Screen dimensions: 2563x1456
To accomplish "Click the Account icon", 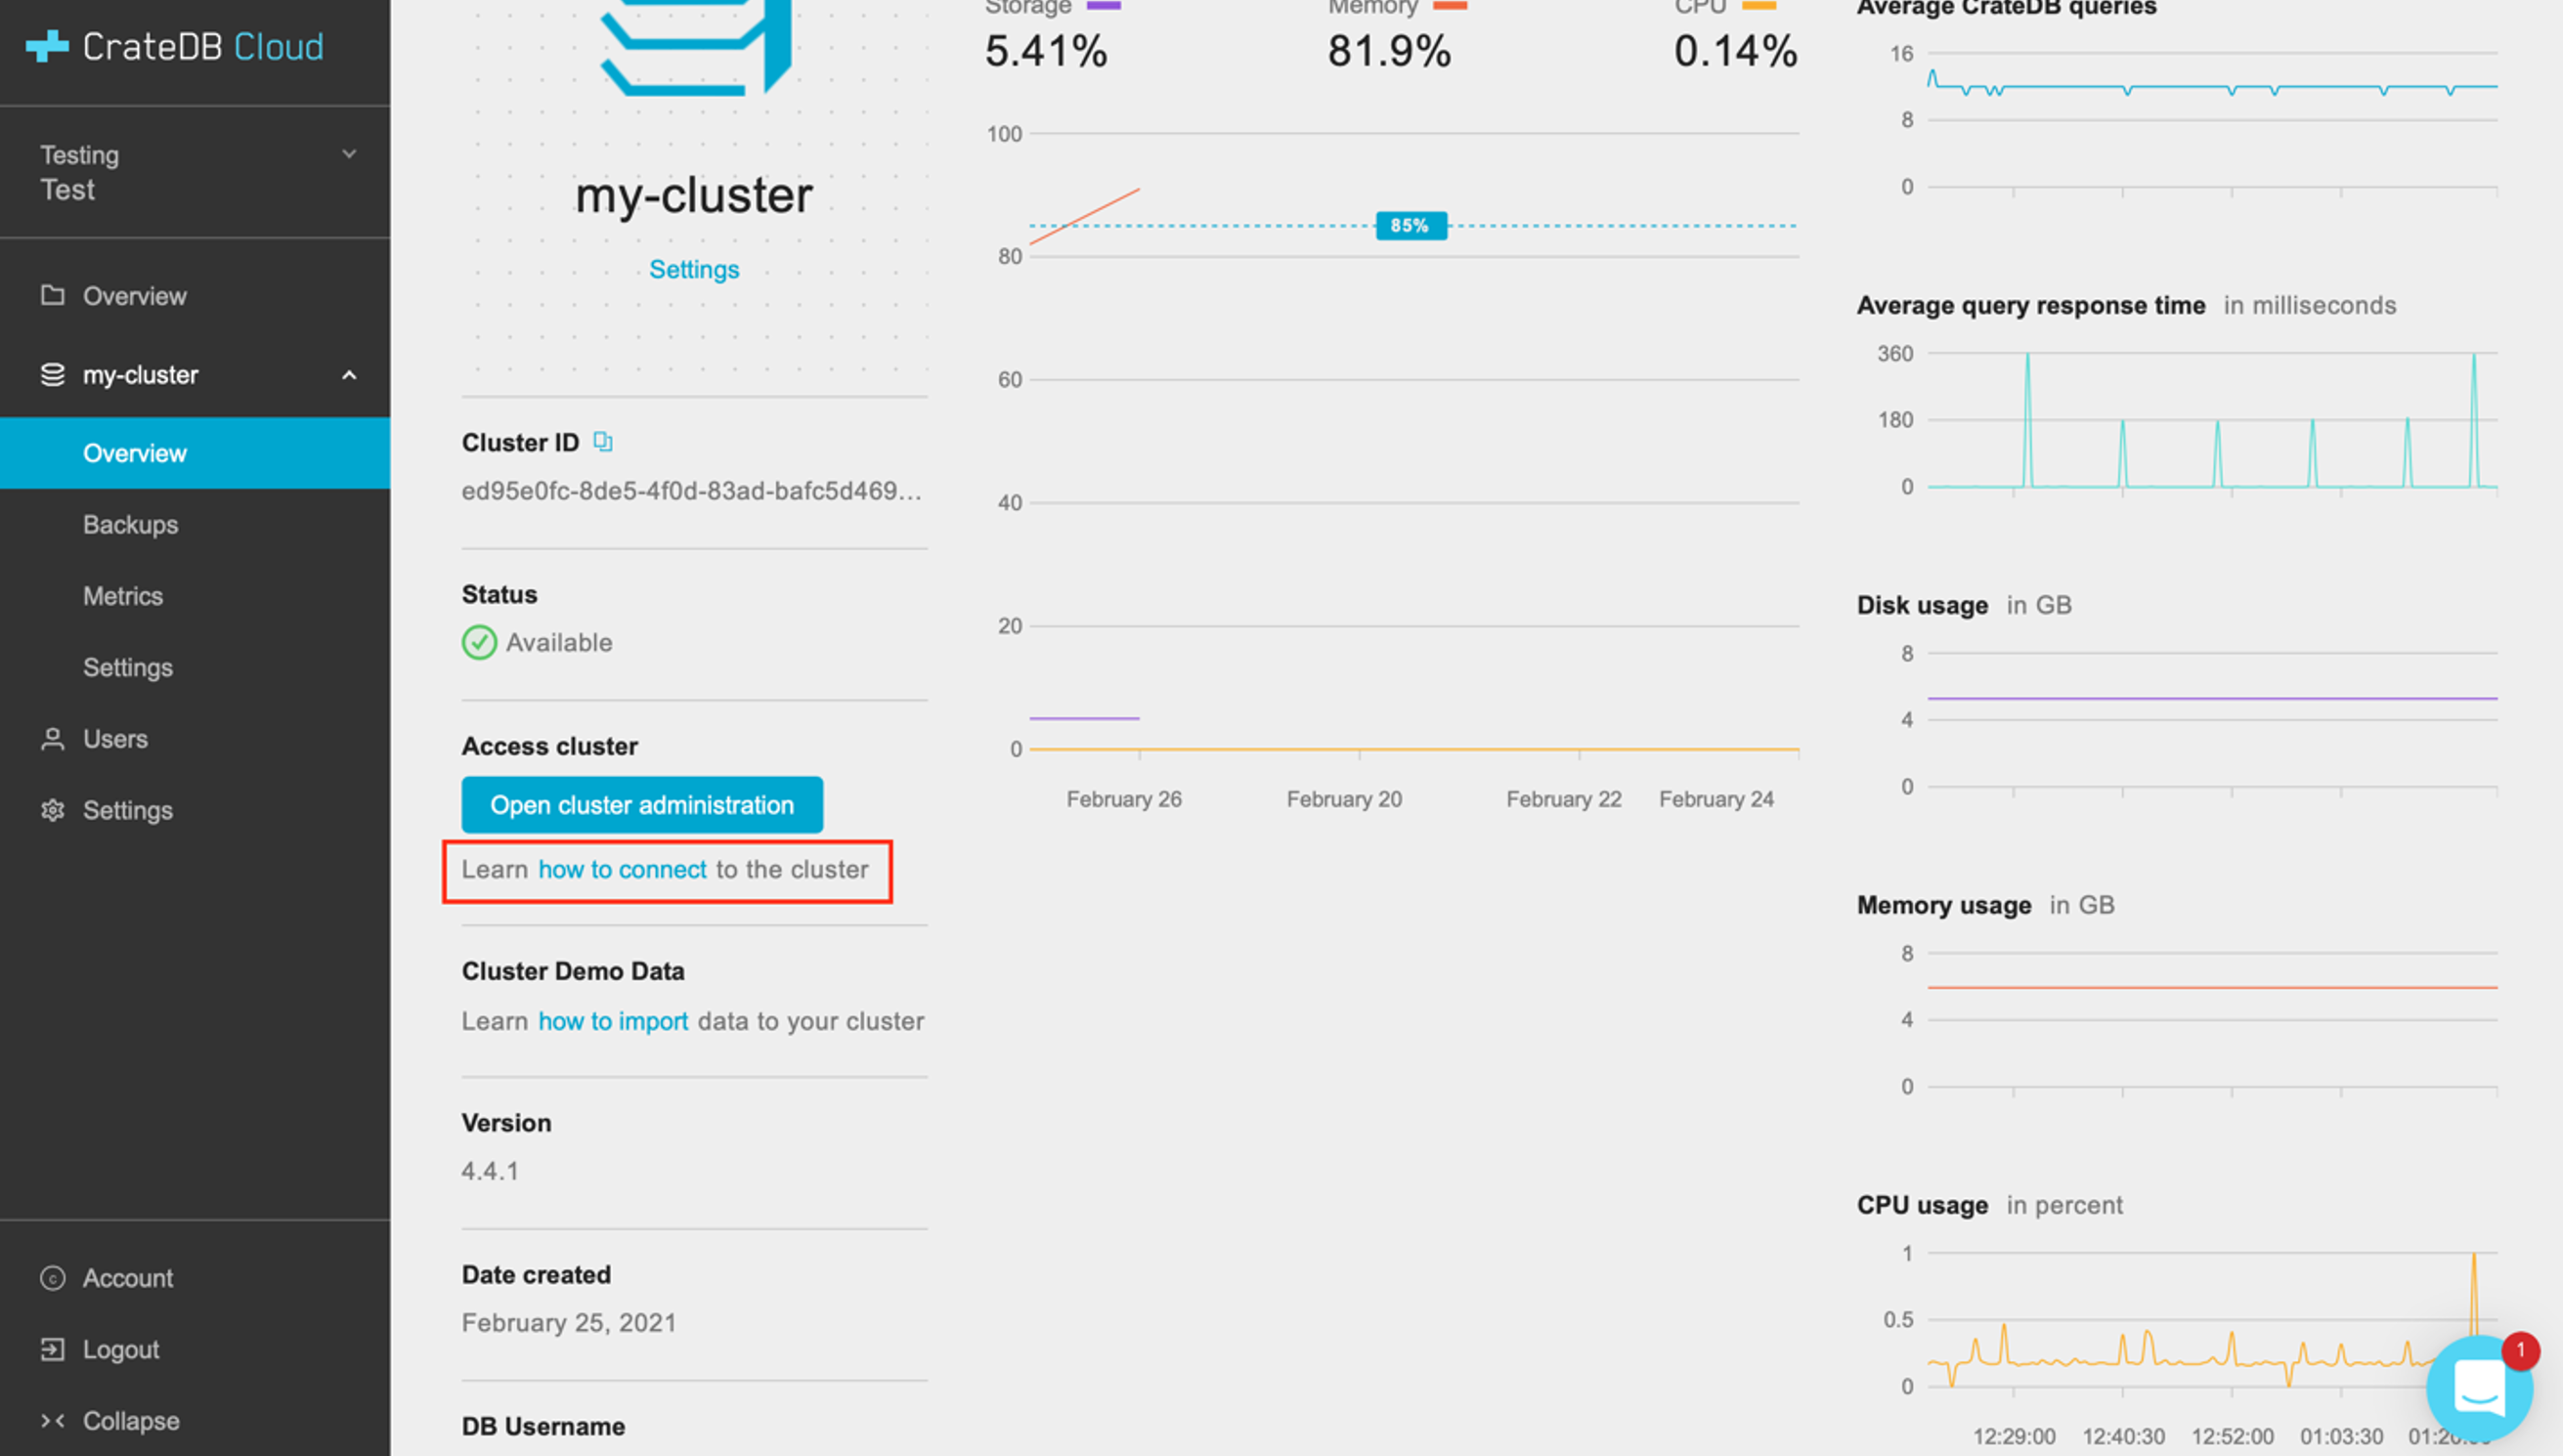I will (x=52, y=1278).
